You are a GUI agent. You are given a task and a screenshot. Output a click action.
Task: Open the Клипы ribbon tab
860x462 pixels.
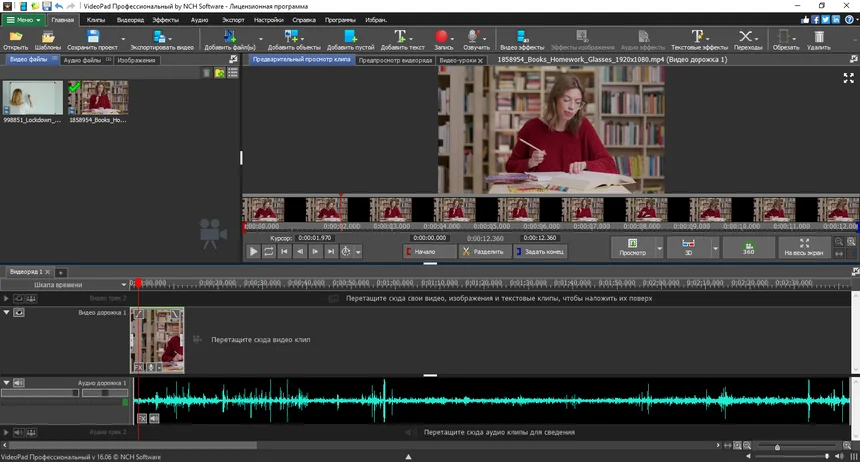95,20
